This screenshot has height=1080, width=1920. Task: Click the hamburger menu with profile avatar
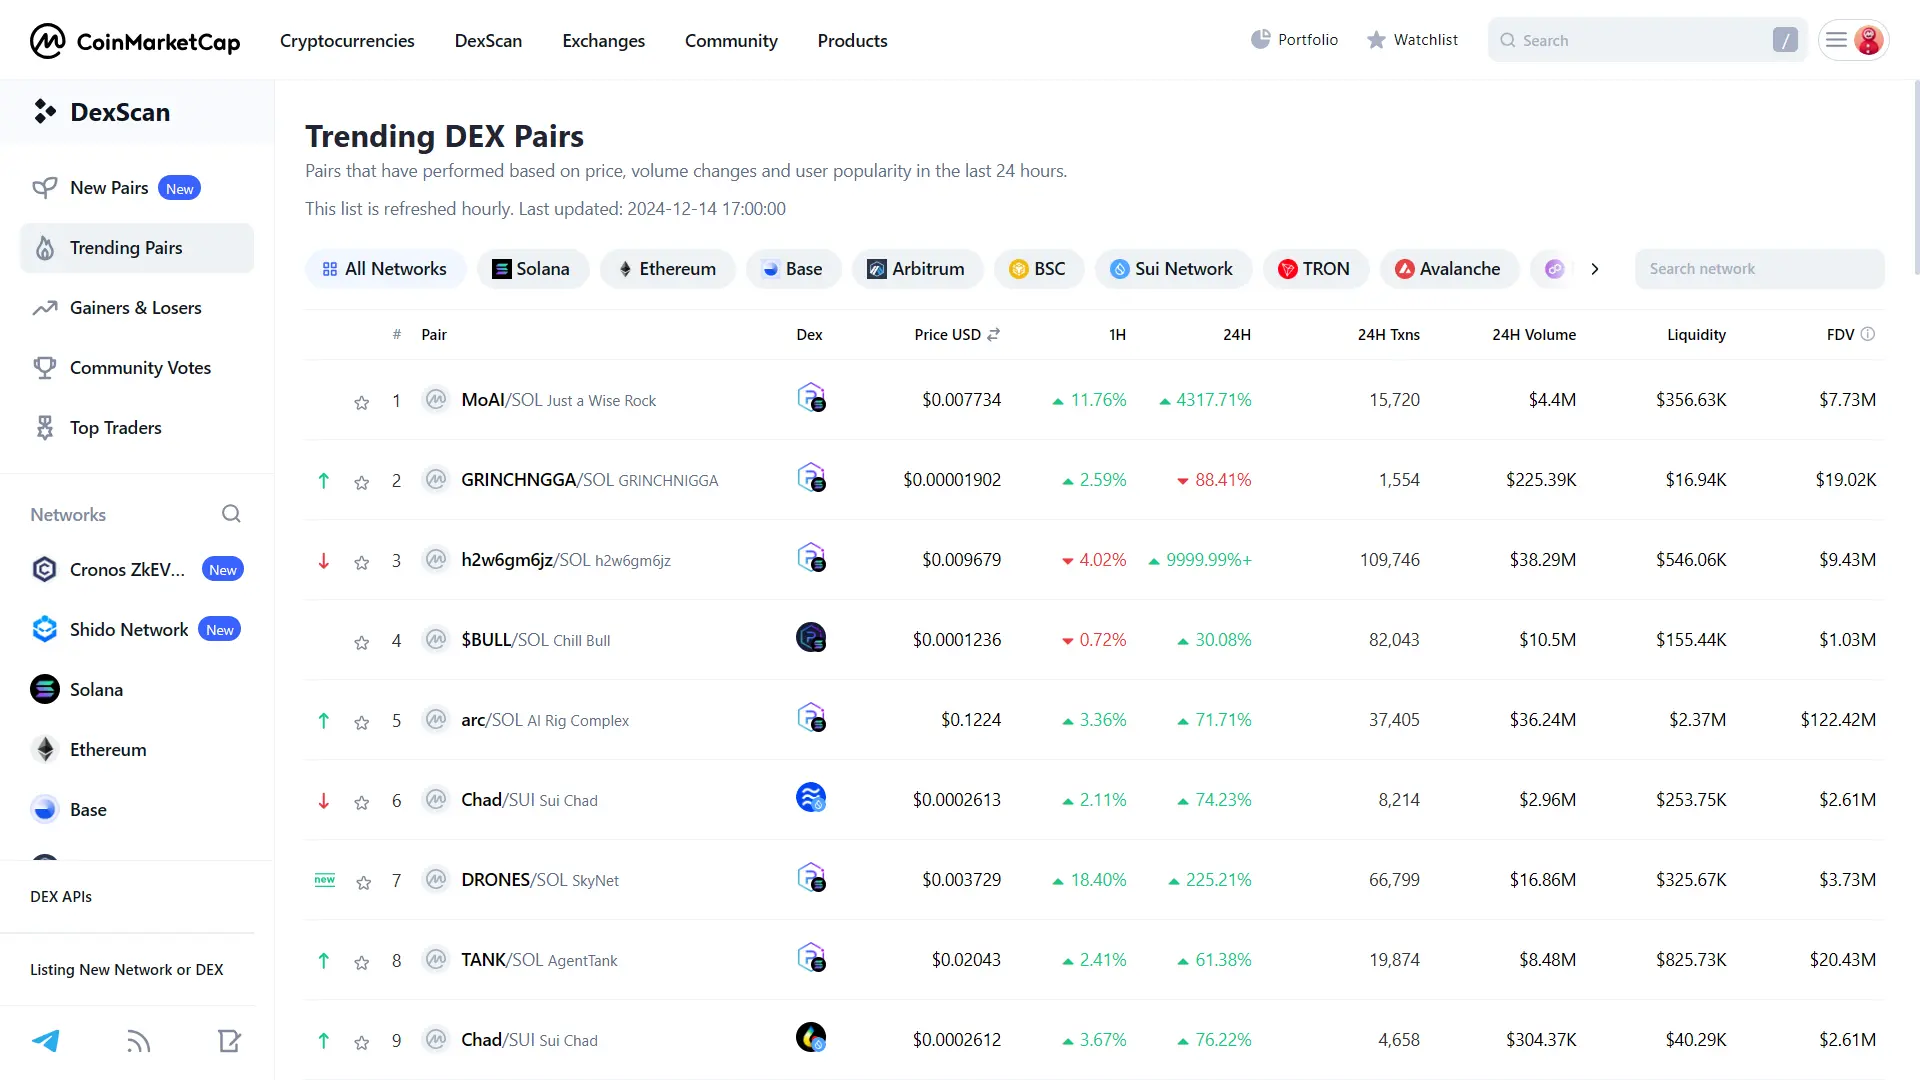click(x=1853, y=40)
